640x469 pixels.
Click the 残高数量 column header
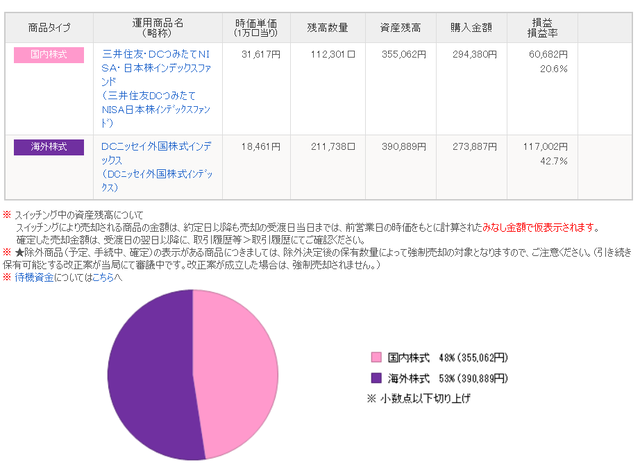coord(328,28)
